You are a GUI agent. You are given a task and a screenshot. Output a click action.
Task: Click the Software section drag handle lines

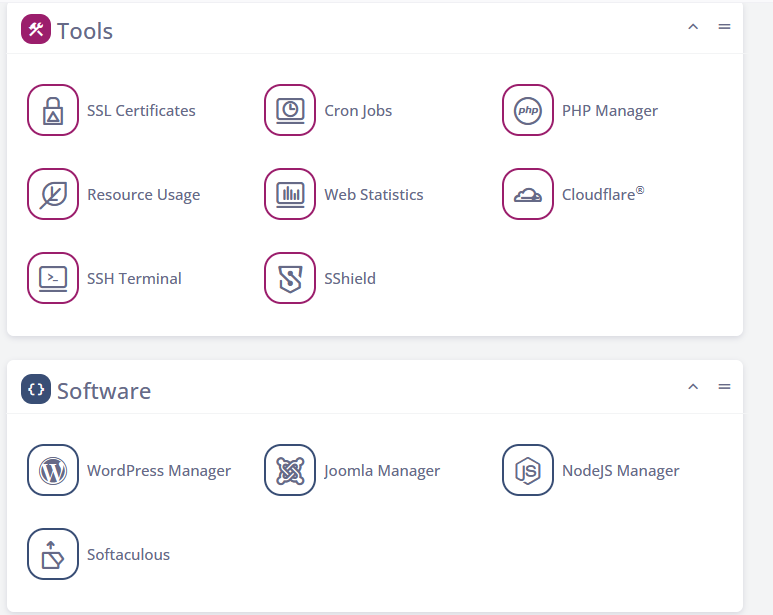724,386
